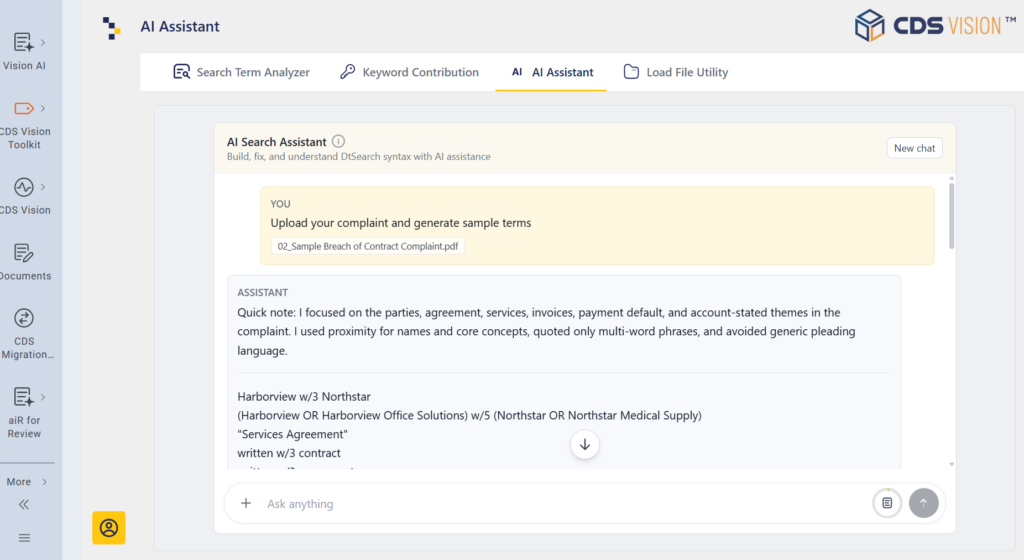Expand the CDS Vision Toolkit chevron
Image resolution: width=1024 pixels, height=560 pixels.
(x=43, y=108)
